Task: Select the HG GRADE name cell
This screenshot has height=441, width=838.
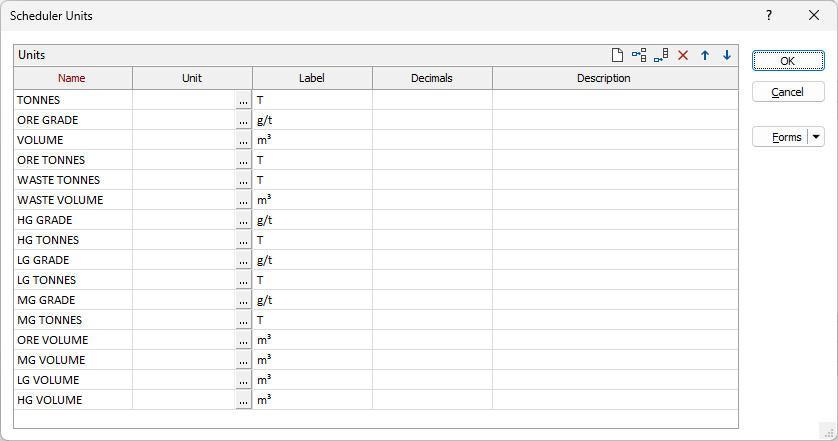Action: [x=73, y=220]
